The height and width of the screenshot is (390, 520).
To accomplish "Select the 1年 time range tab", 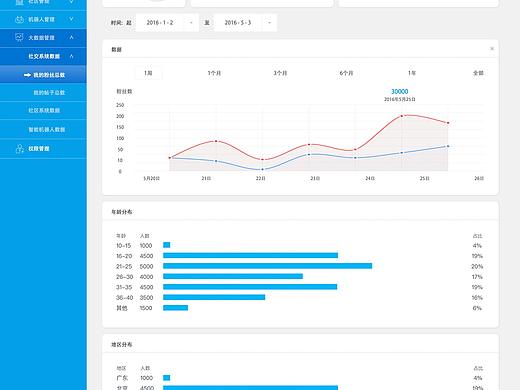I will 412,73.
